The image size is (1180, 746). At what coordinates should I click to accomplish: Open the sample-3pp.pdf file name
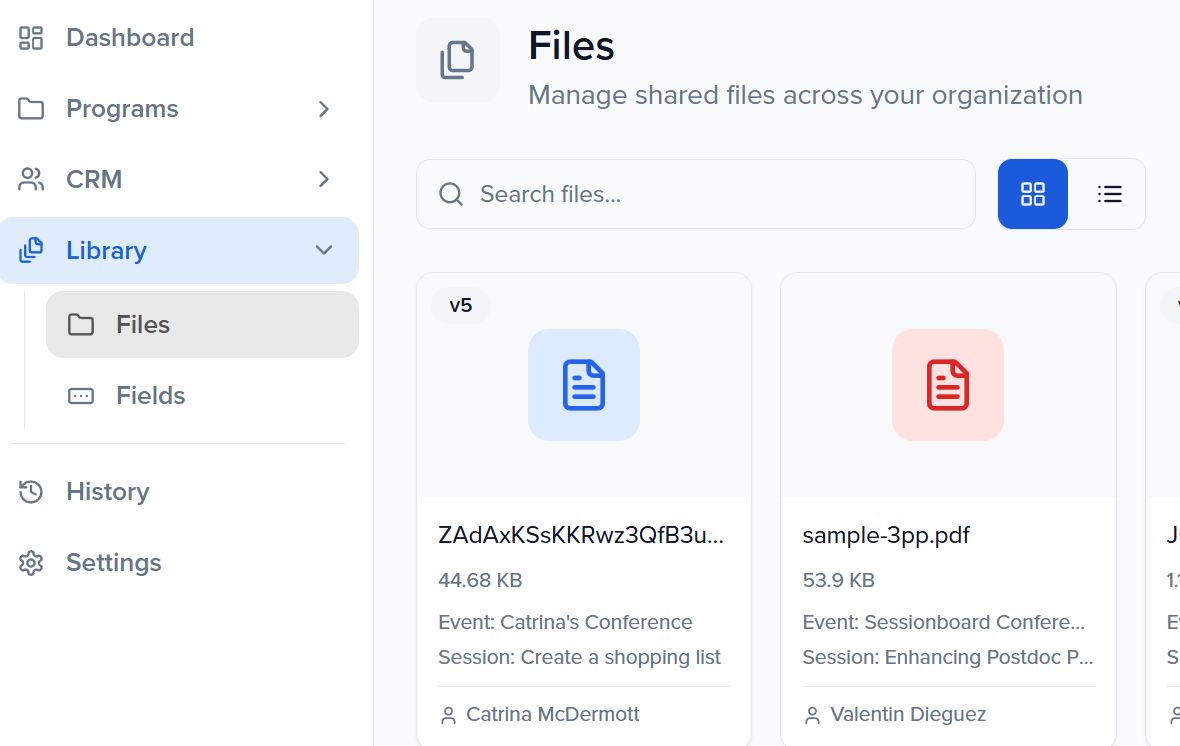886,535
